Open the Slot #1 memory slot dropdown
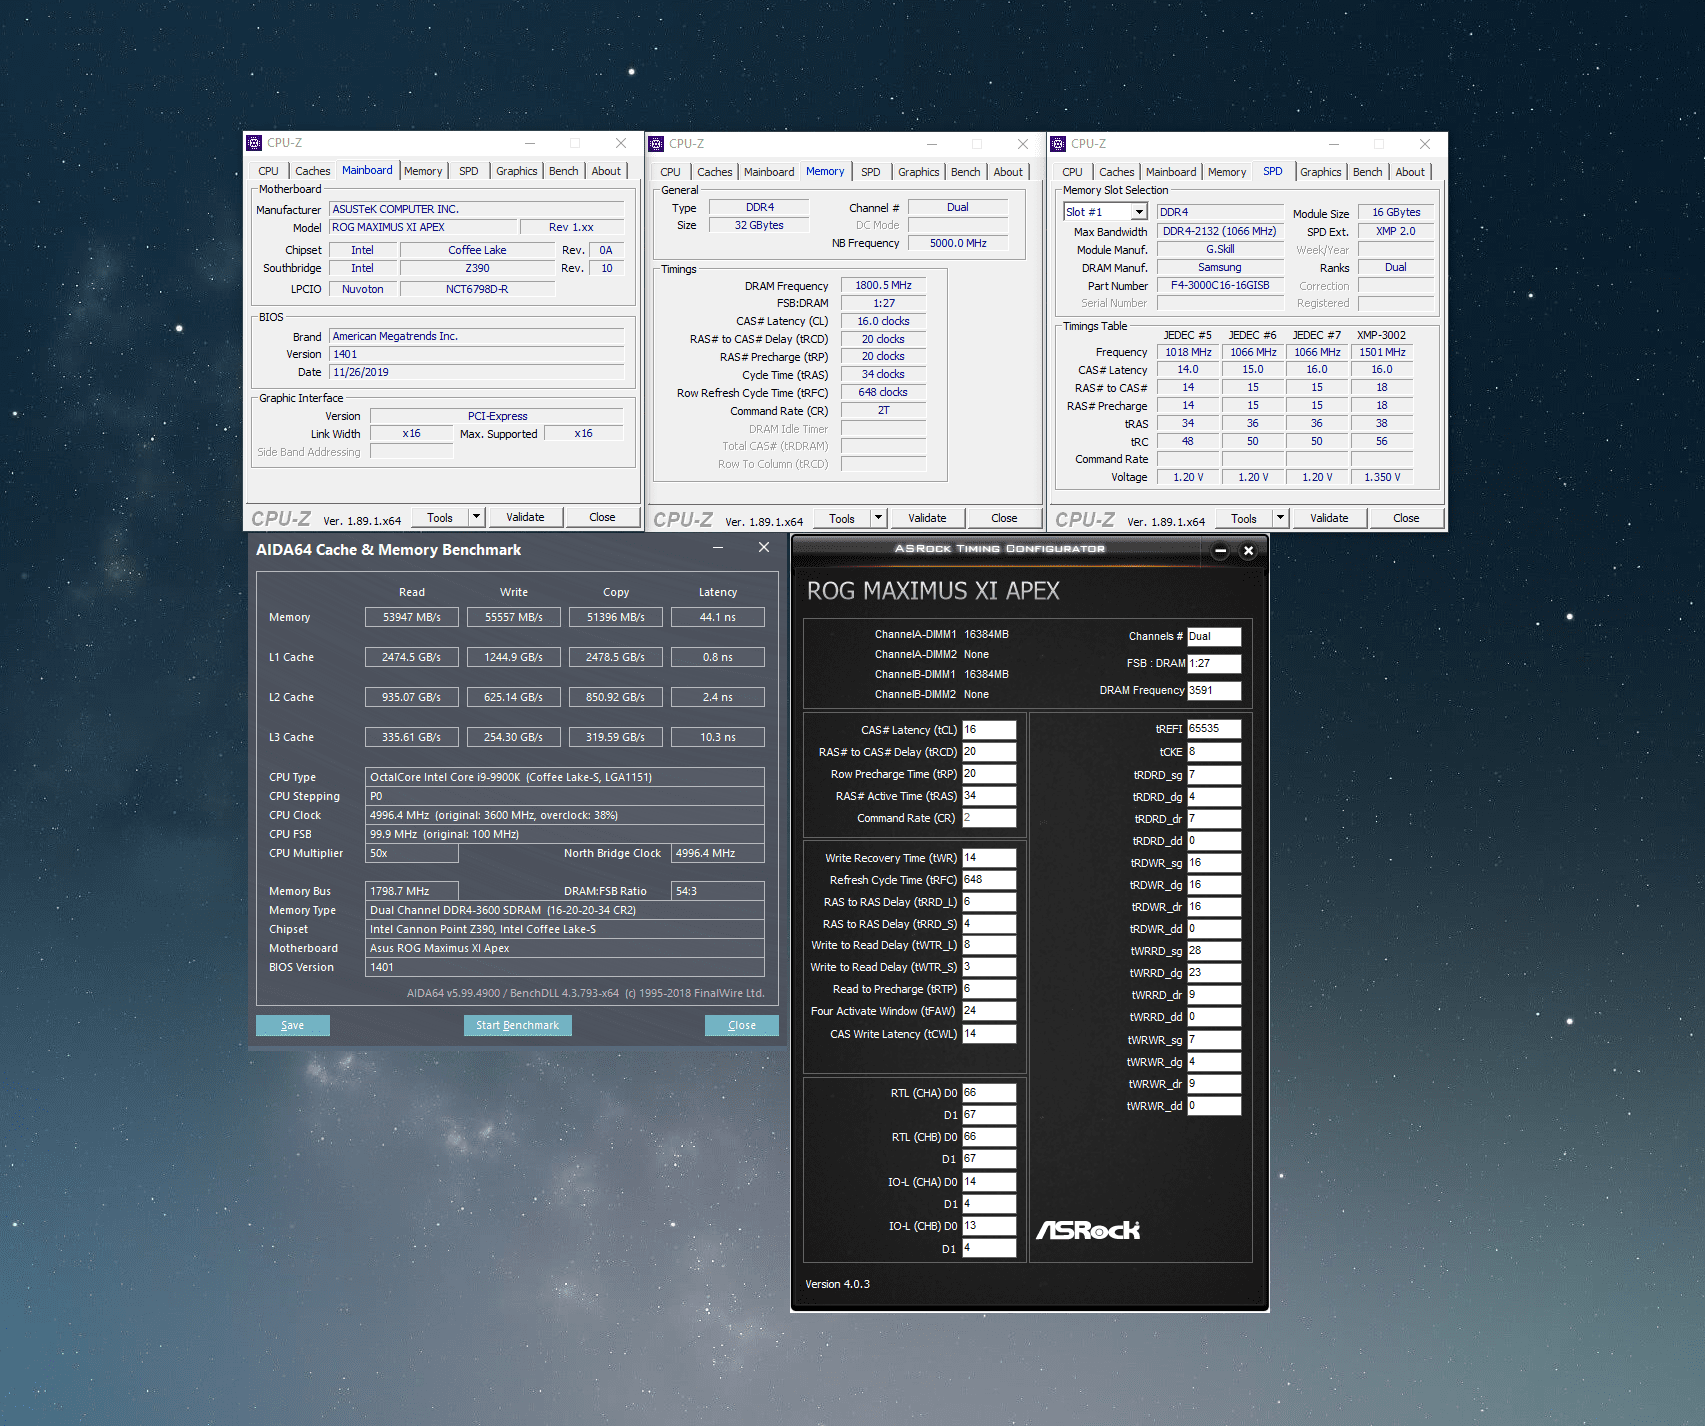Viewport: 1705px width, 1426px height. 1139,212
